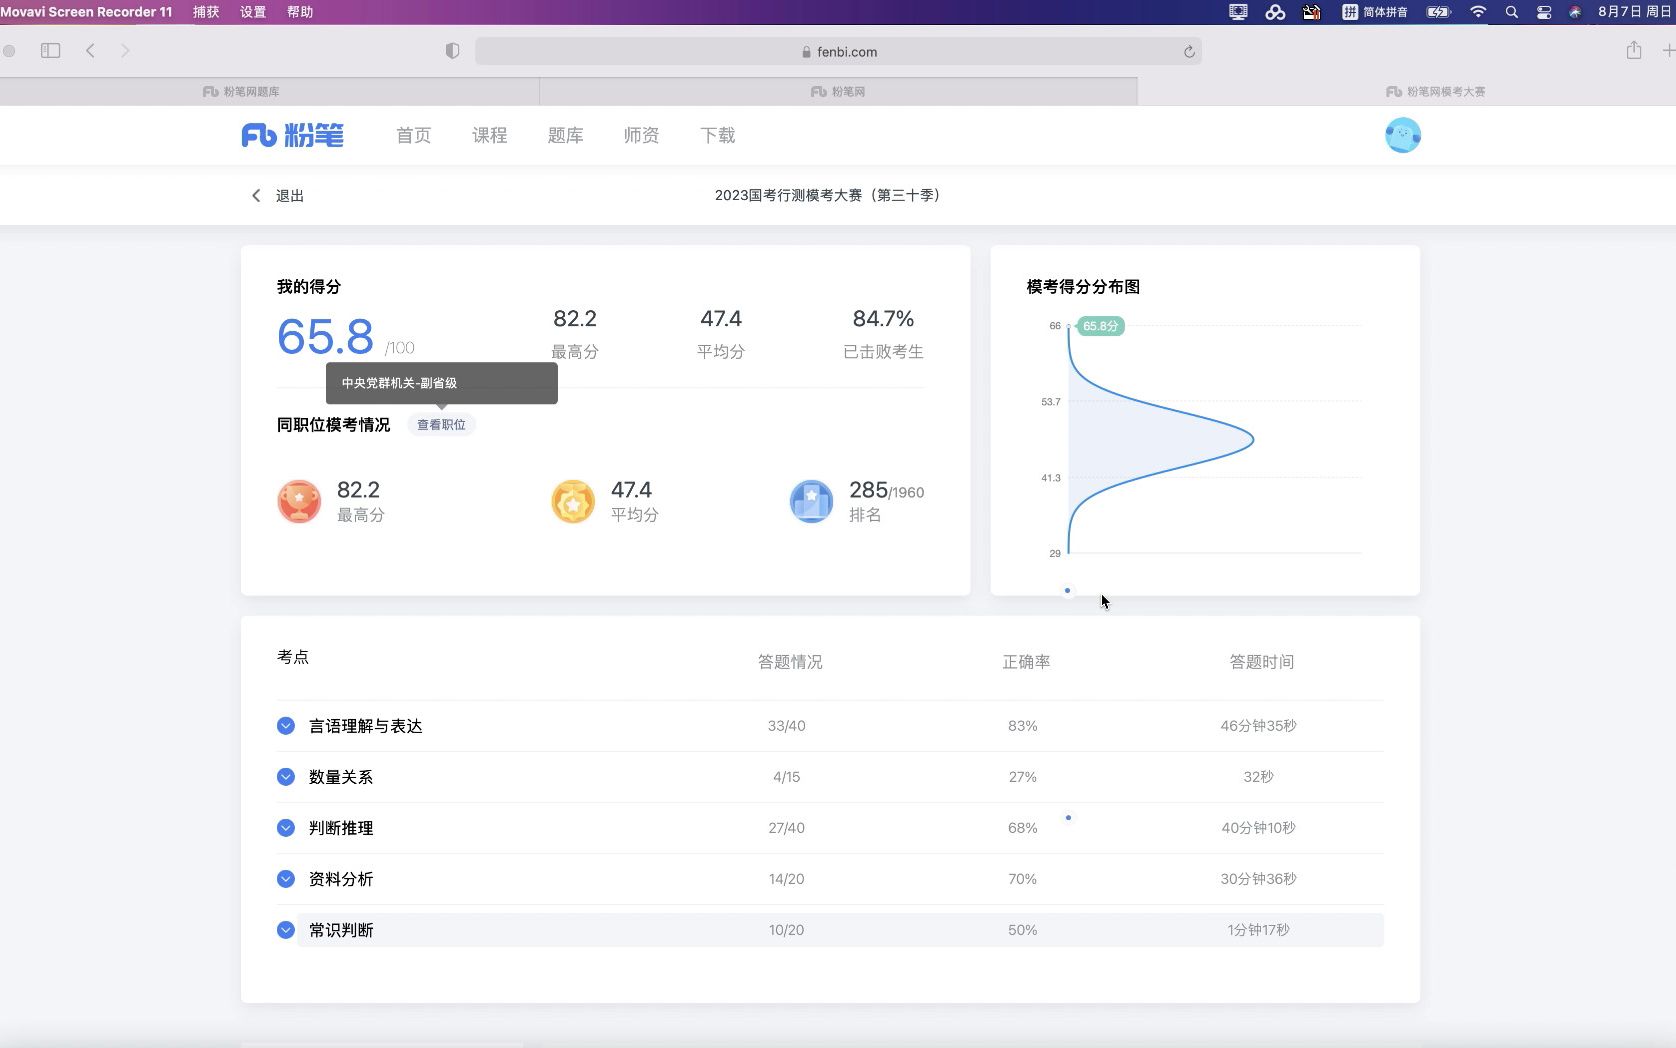This screenshot has height=1048, width=1676.
Task: Click the 14/20 answer count cell
Action: pos(786,879)
